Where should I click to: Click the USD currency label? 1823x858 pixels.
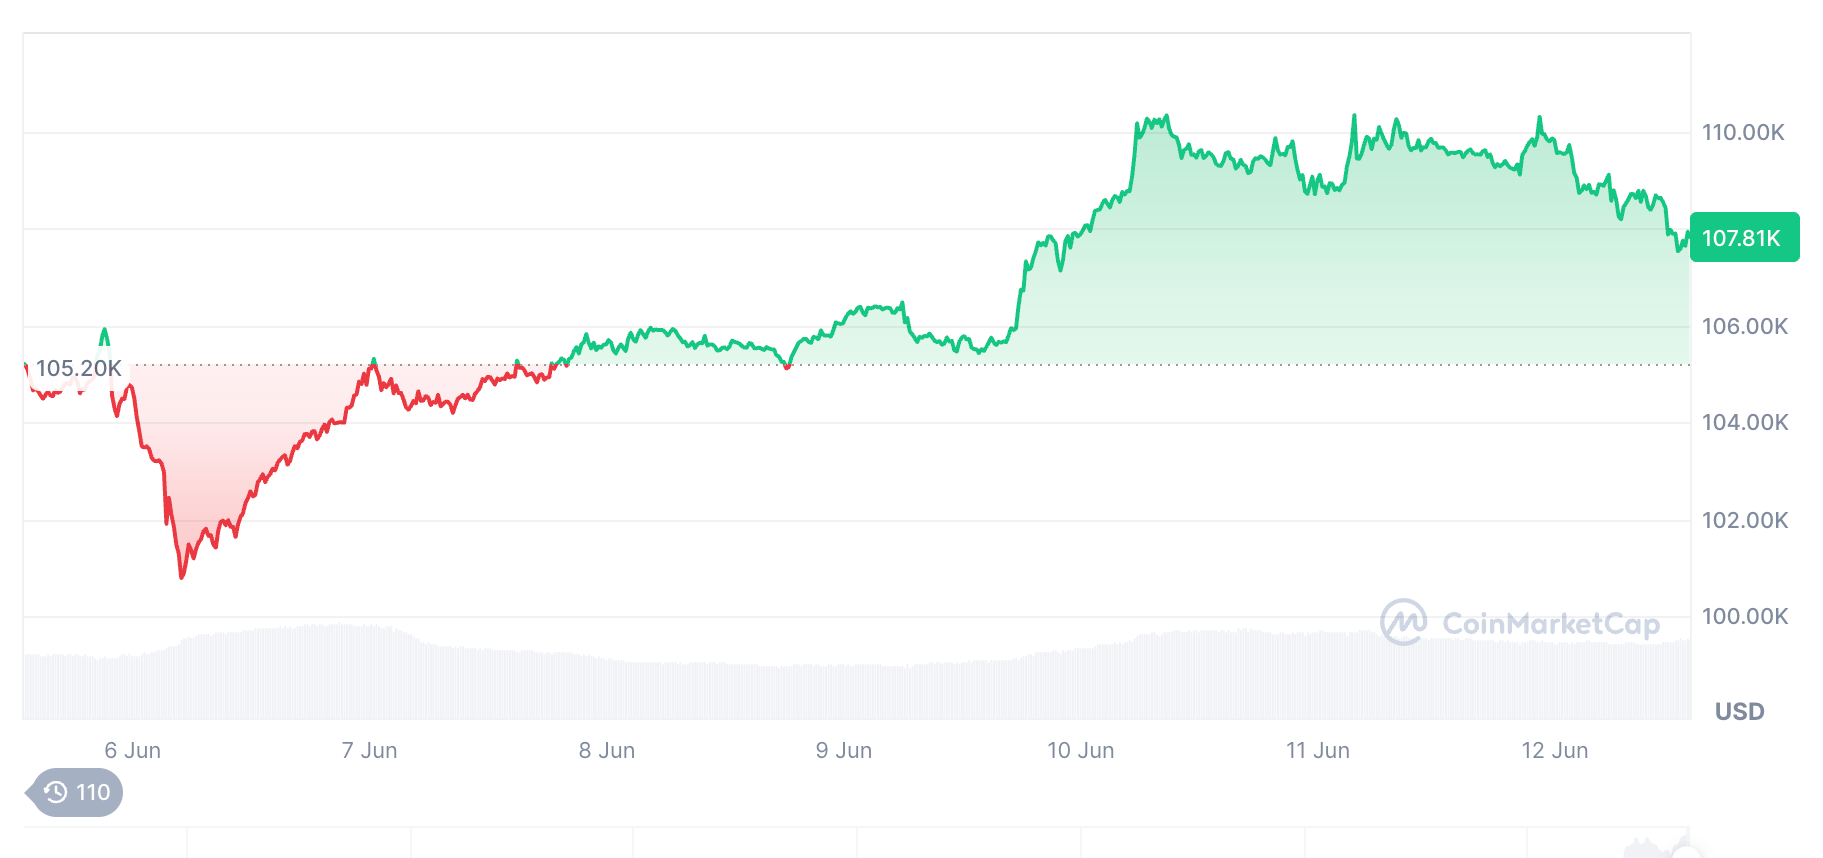[x=1739, y=711]
